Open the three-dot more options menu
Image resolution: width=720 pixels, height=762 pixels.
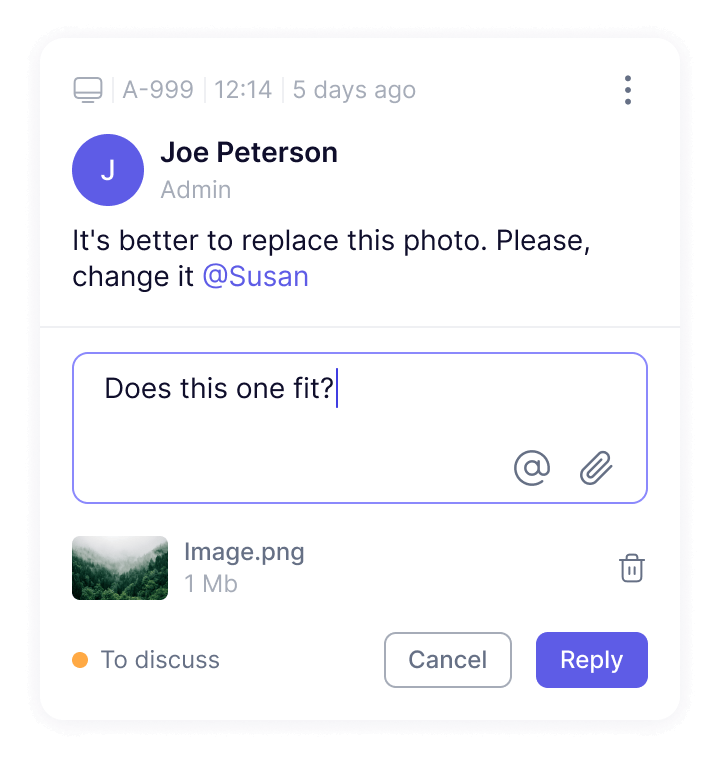(x=628, y=90)
